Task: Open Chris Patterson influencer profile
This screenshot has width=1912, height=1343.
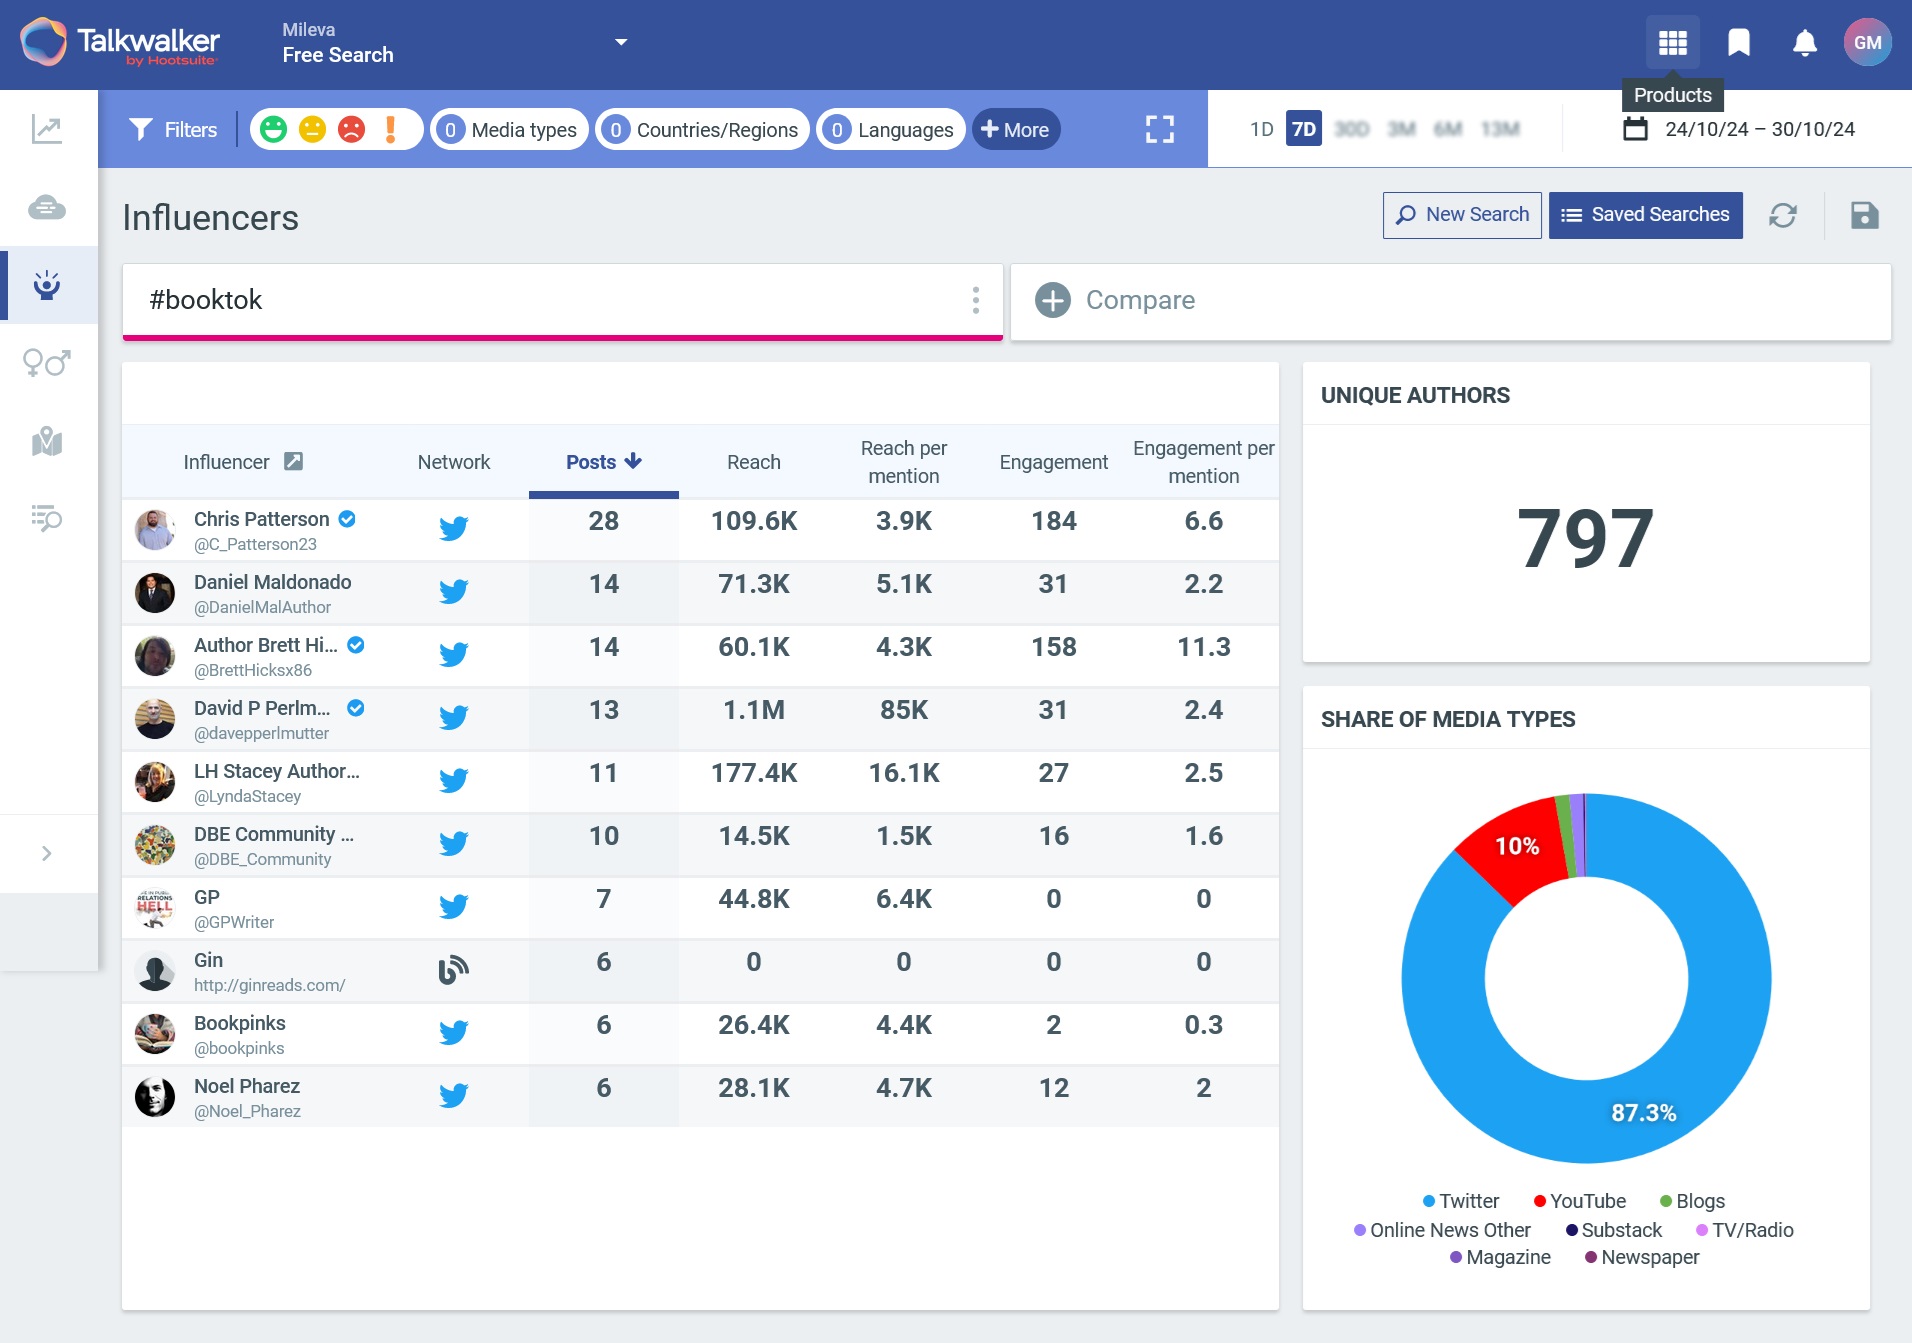Action: (x=261, y=519)
